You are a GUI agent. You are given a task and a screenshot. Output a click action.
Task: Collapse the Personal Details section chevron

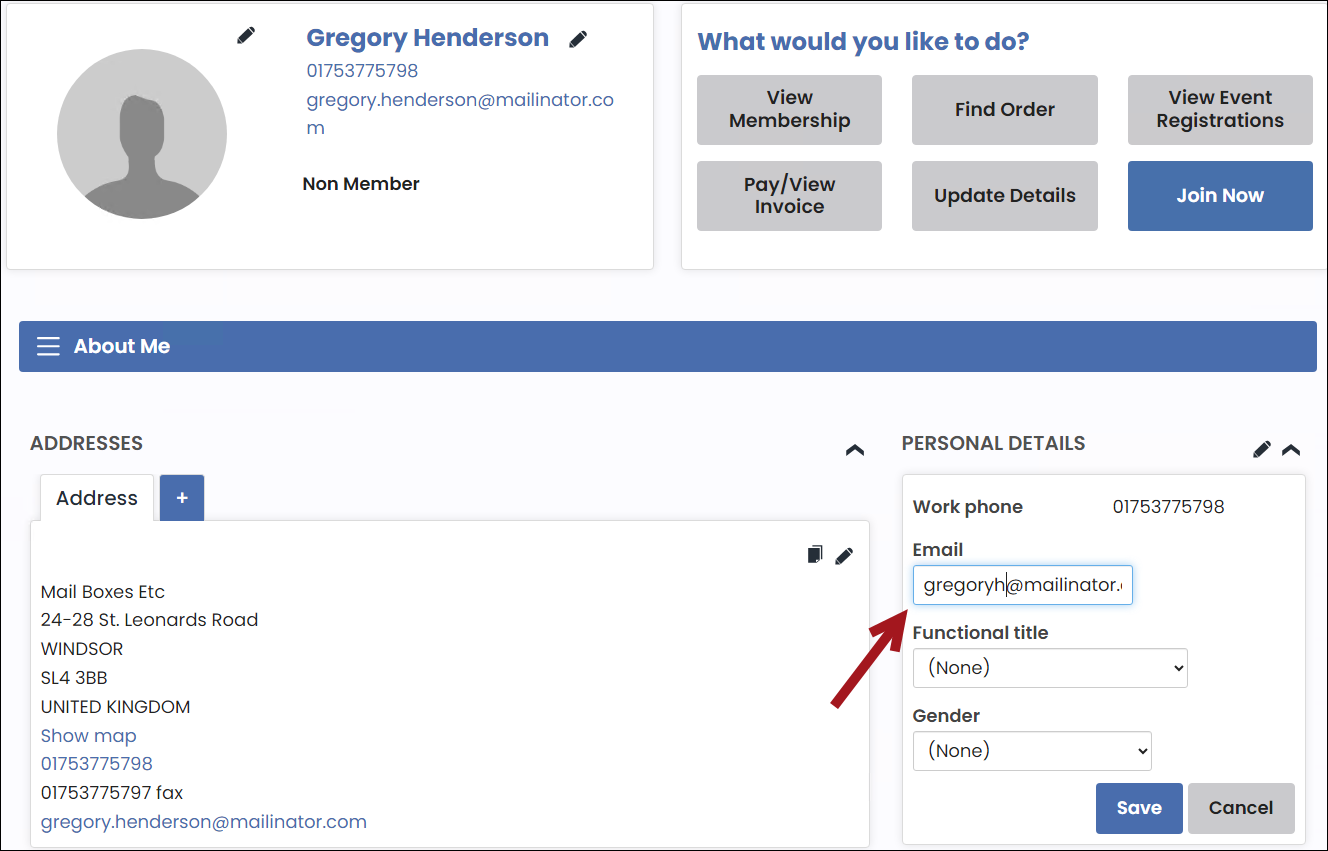point(1291,450)
